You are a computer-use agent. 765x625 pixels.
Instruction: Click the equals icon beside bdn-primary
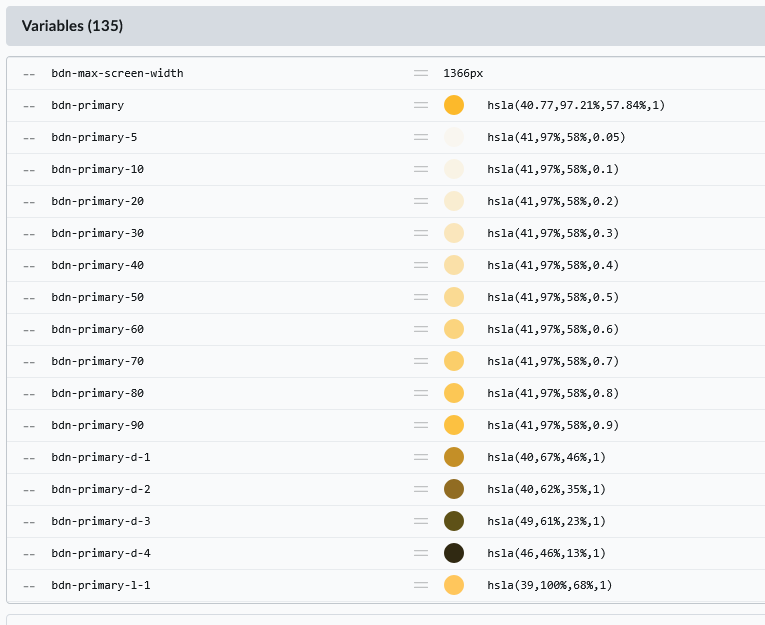click(x=421, y=105)
